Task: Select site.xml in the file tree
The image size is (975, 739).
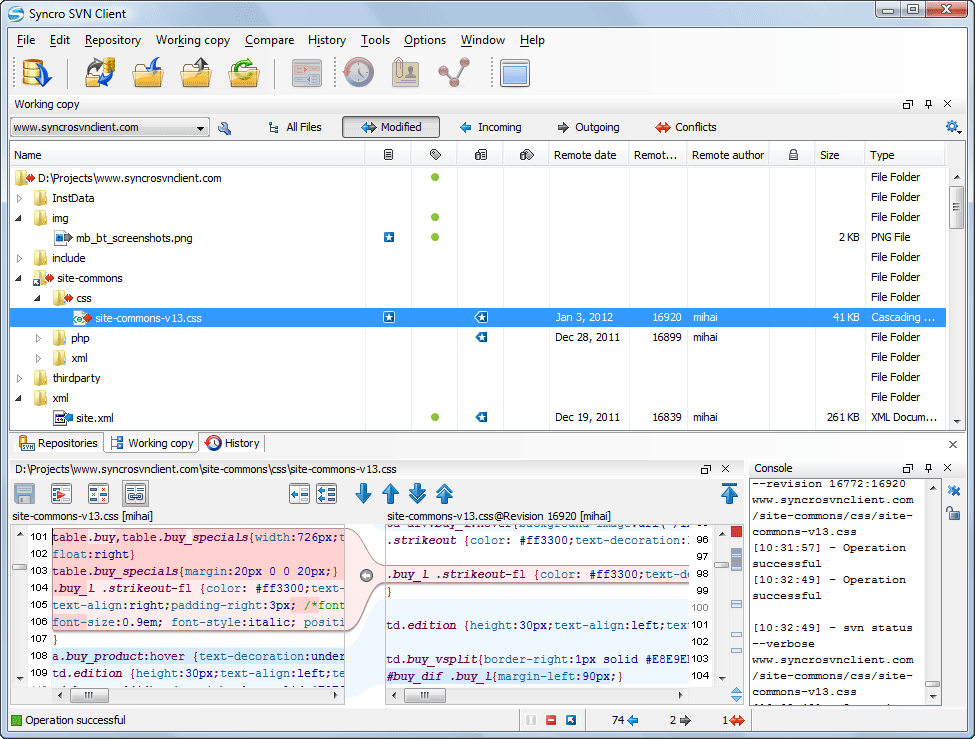Action: click(x=95, y=418)
